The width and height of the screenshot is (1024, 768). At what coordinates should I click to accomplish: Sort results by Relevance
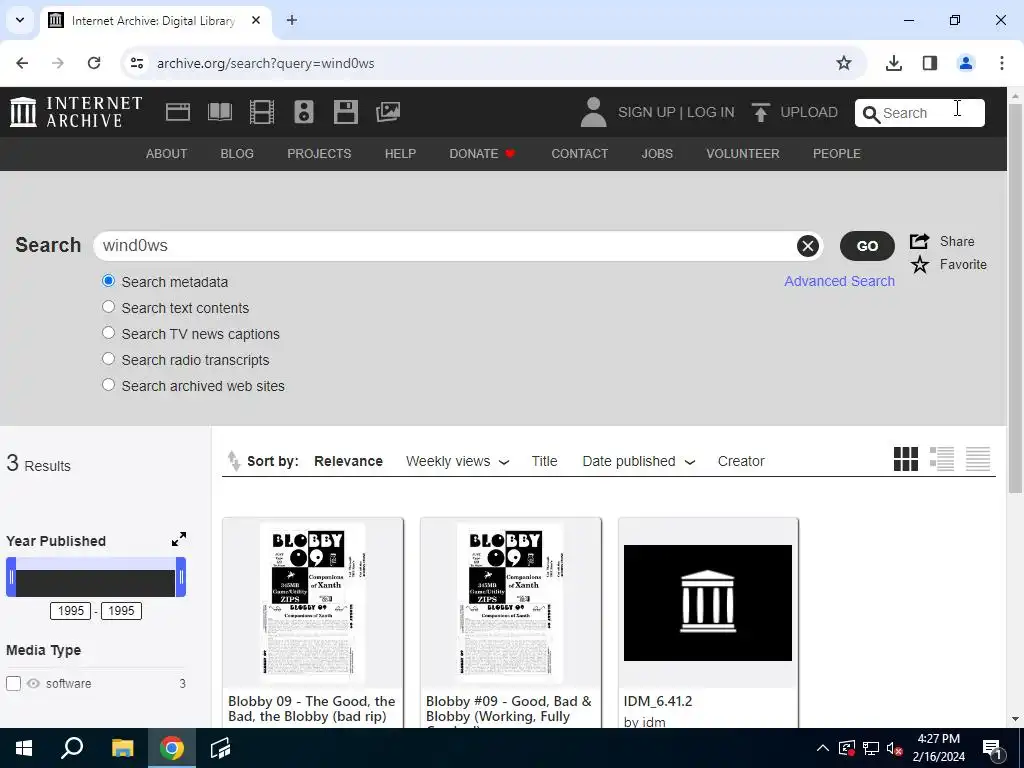[348, 461]
